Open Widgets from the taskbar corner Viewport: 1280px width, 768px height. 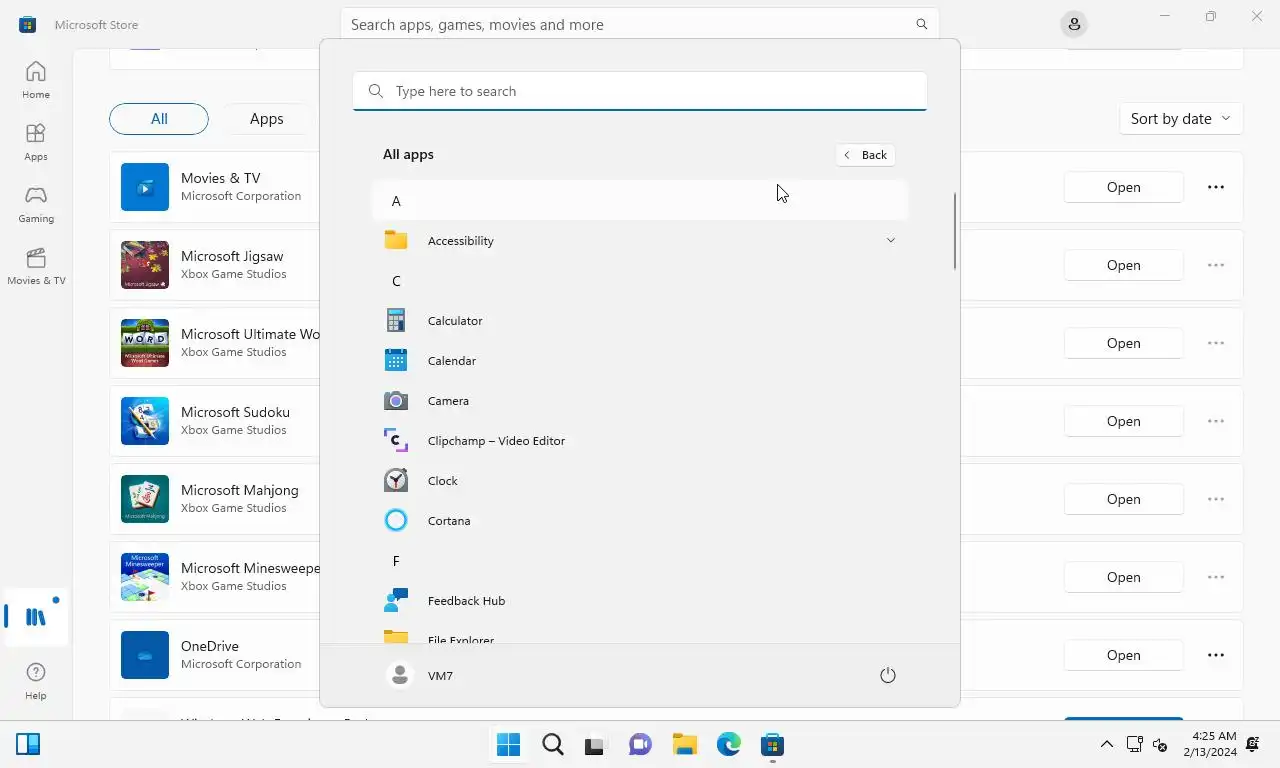tap(28, 744)
